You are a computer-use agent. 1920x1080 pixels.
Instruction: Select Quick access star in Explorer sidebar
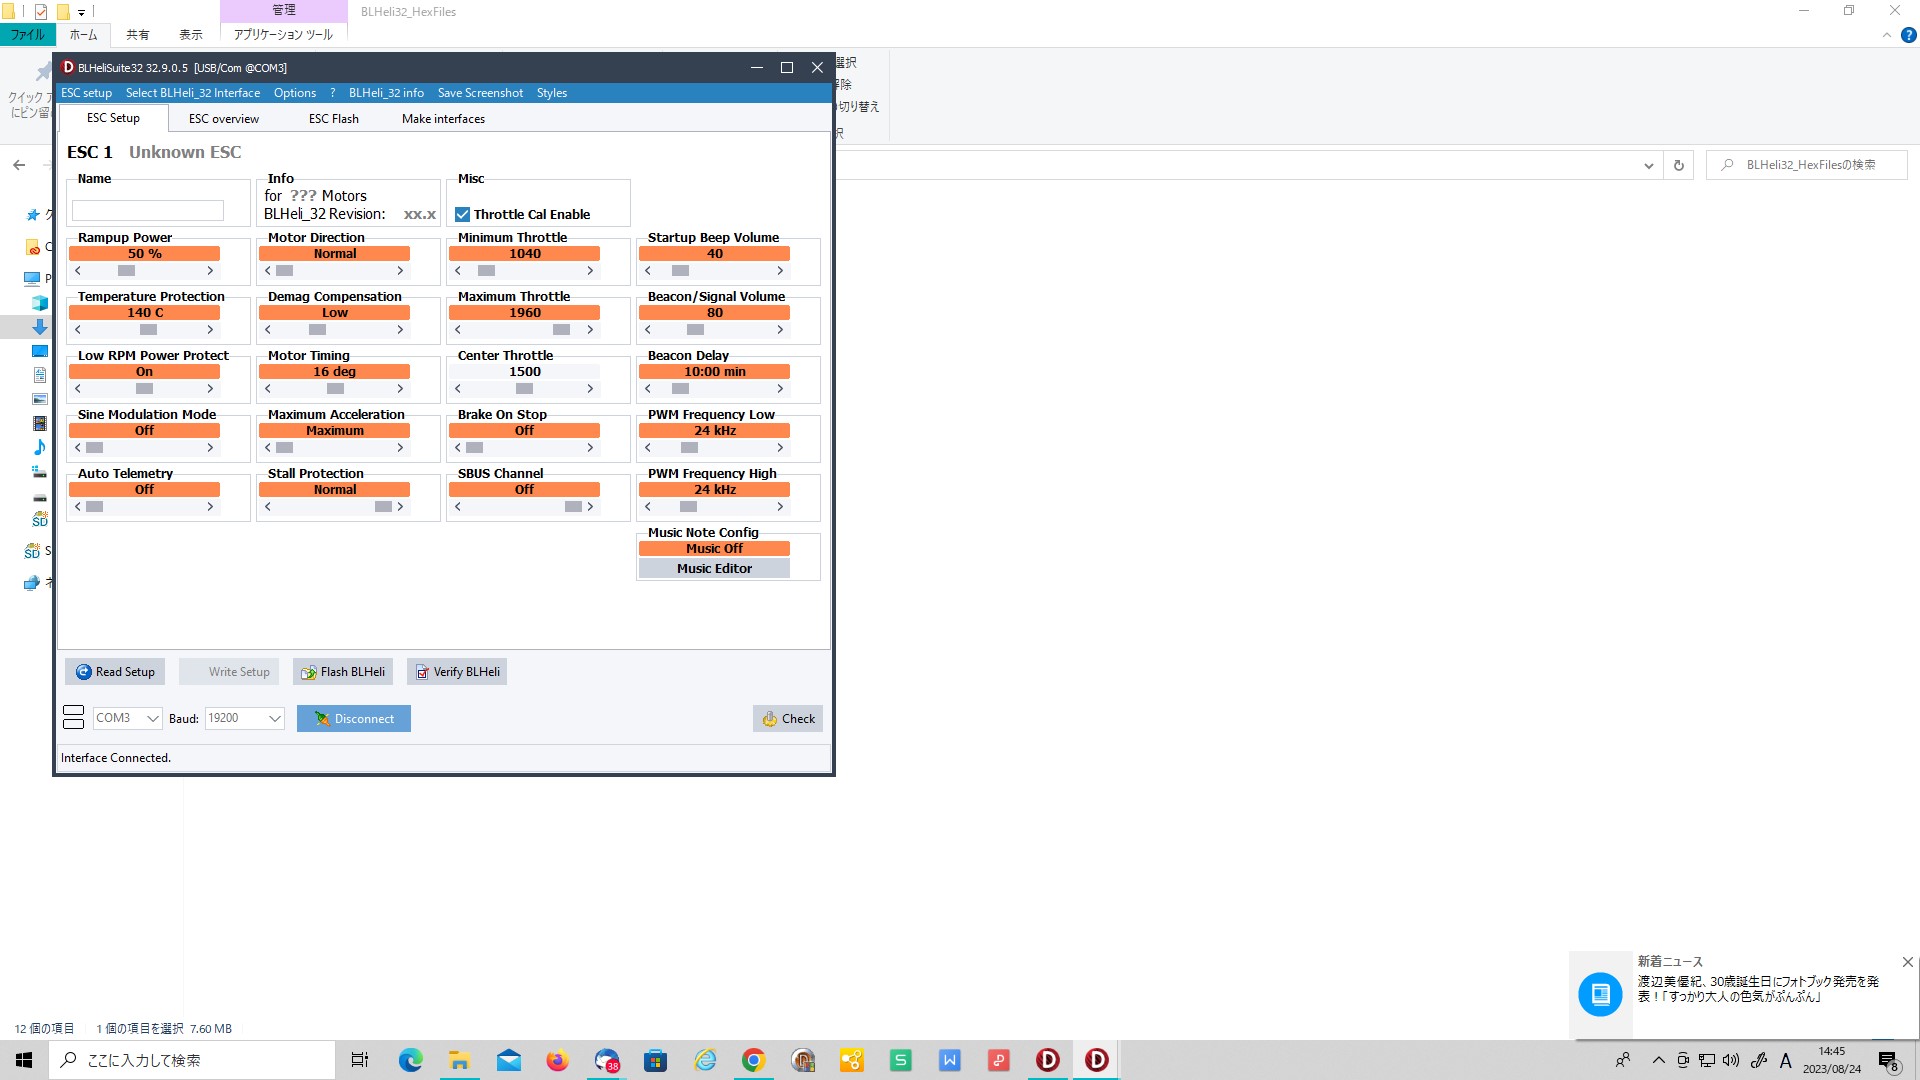(33, 215)
